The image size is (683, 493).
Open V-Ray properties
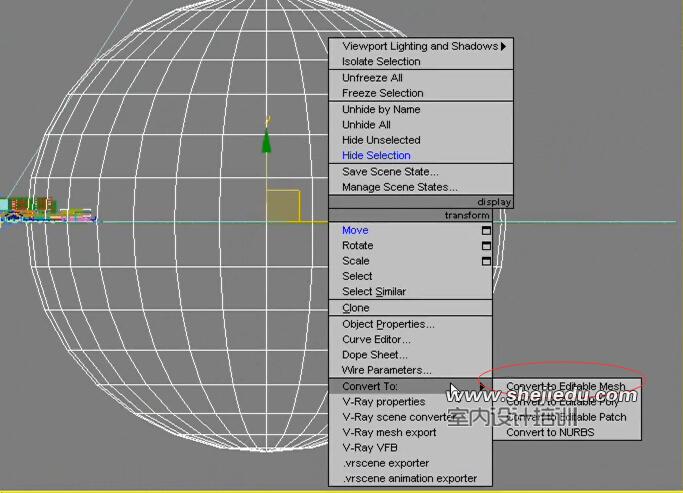click(410, 402)
